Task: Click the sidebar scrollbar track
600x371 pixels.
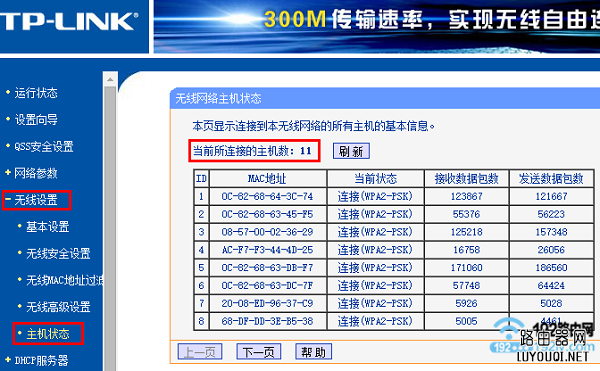Action: pyautogui.click(x=110, y=229)
